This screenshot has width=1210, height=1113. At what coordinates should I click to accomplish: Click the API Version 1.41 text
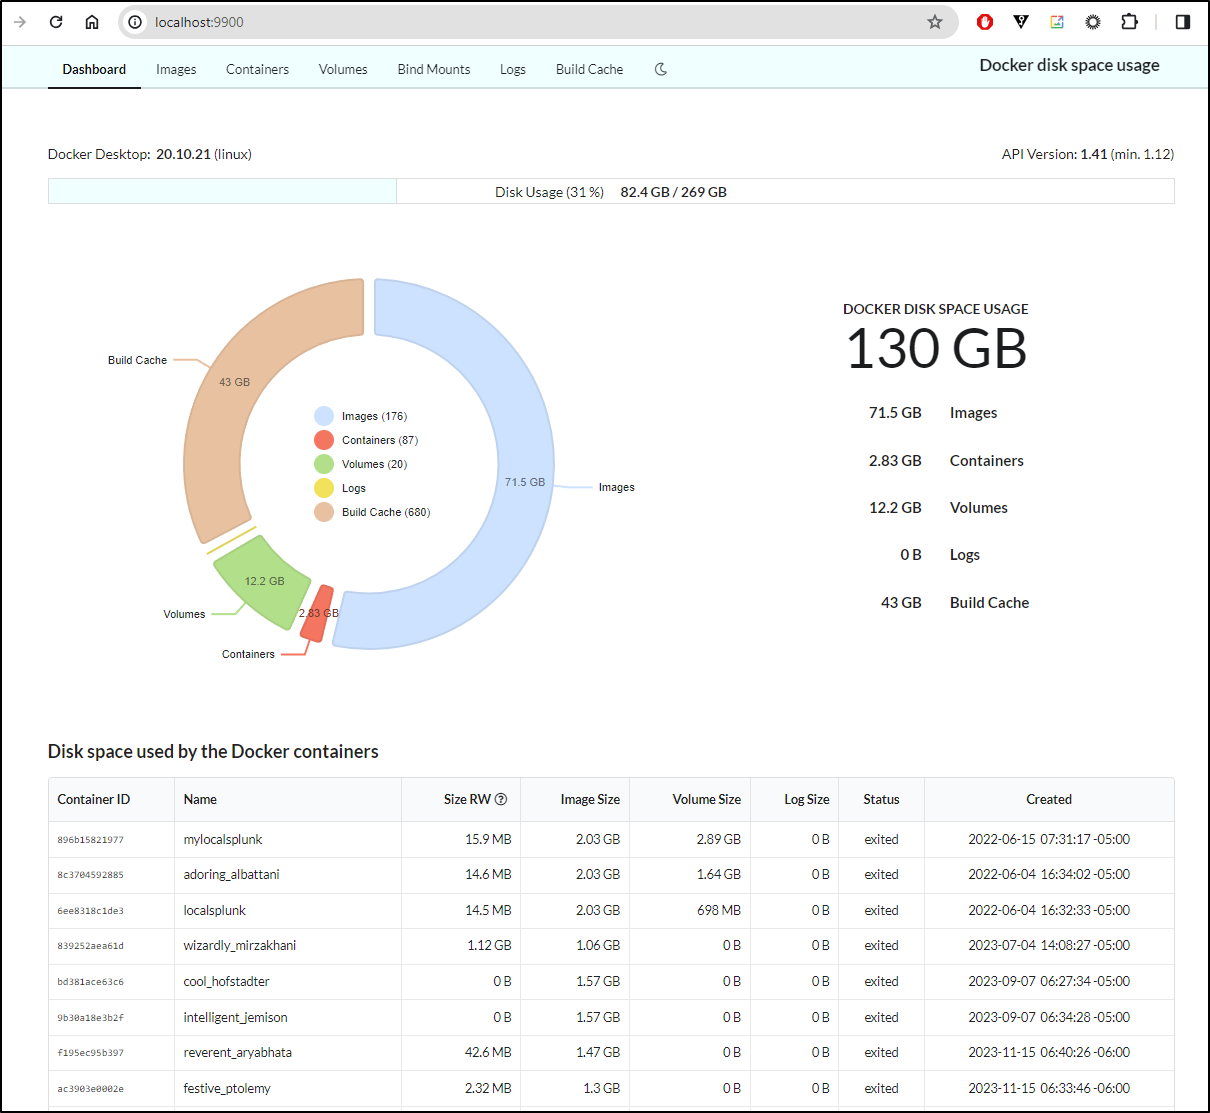(x=1088, y=154)
